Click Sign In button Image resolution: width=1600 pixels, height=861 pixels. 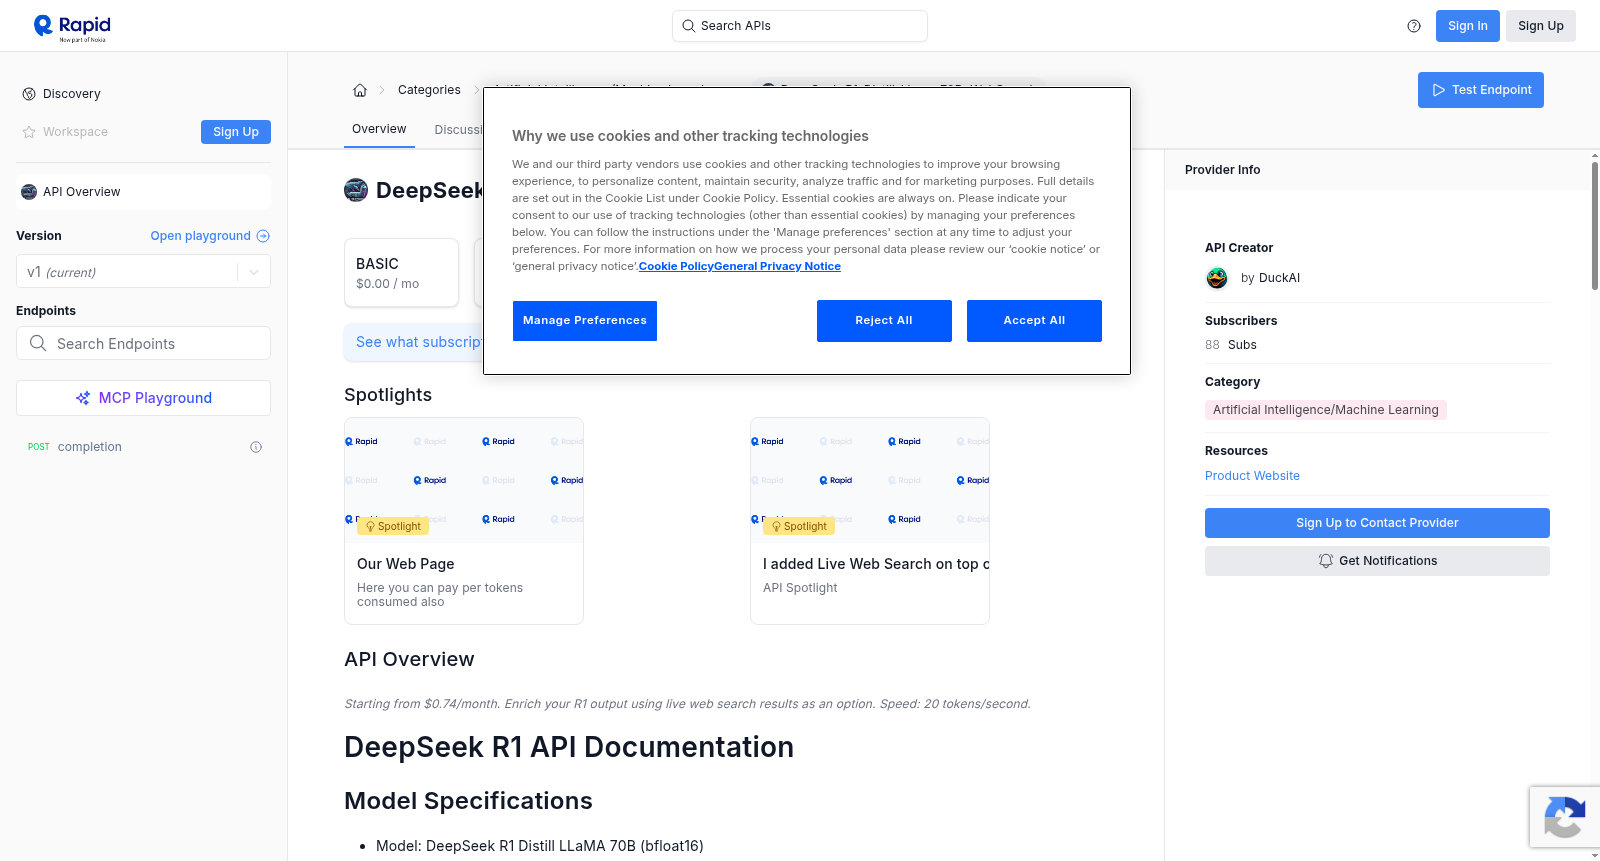[1468, 26]
